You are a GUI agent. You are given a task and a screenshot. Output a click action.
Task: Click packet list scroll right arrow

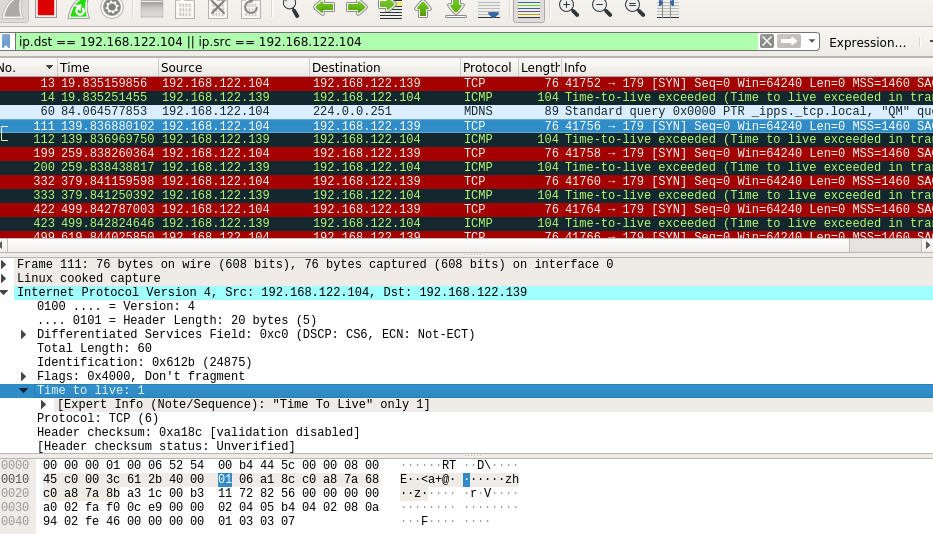(x=928, y=245)
